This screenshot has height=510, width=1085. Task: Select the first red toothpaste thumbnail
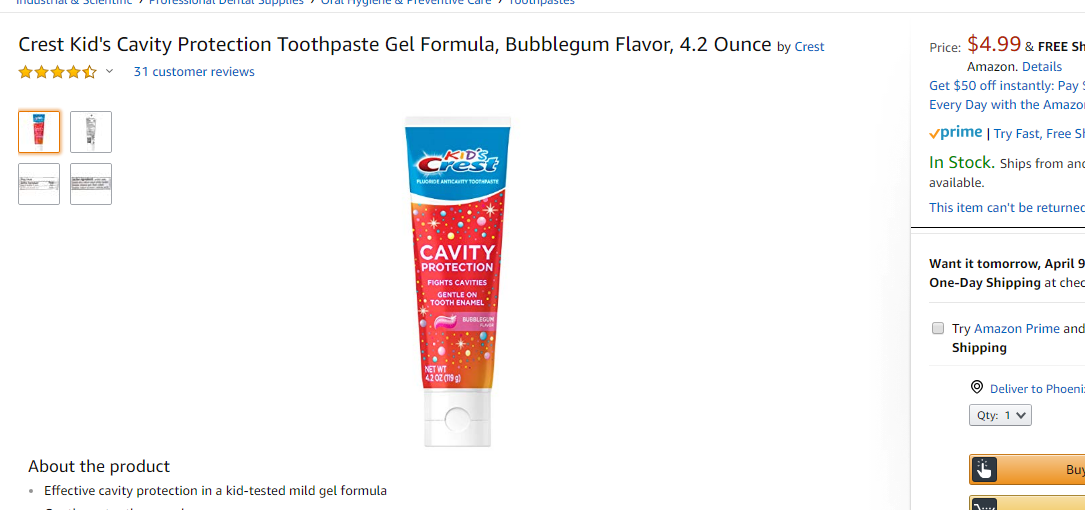(39, 131)
